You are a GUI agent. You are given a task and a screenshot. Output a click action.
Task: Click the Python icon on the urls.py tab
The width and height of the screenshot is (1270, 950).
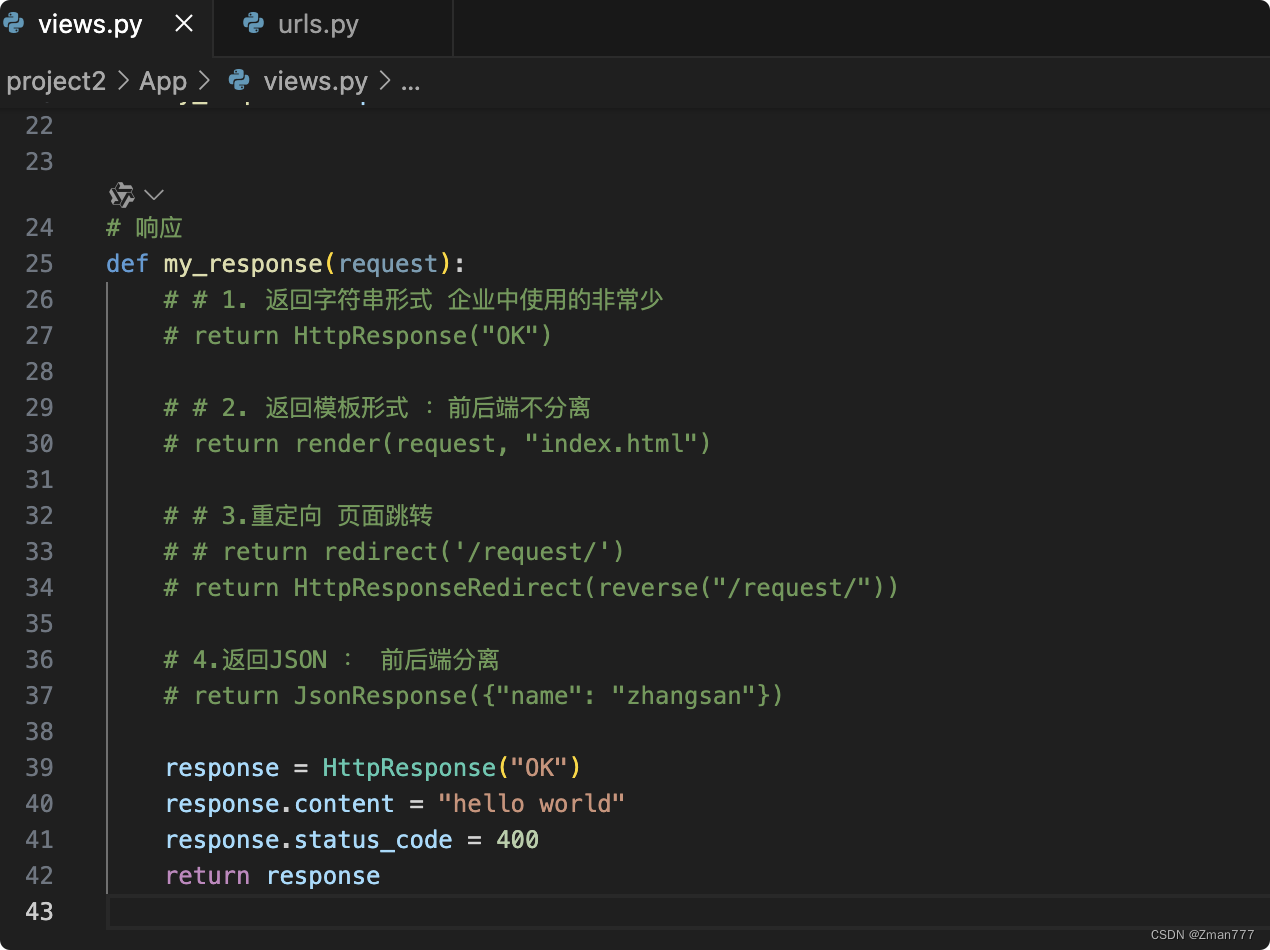click(253, 23)
